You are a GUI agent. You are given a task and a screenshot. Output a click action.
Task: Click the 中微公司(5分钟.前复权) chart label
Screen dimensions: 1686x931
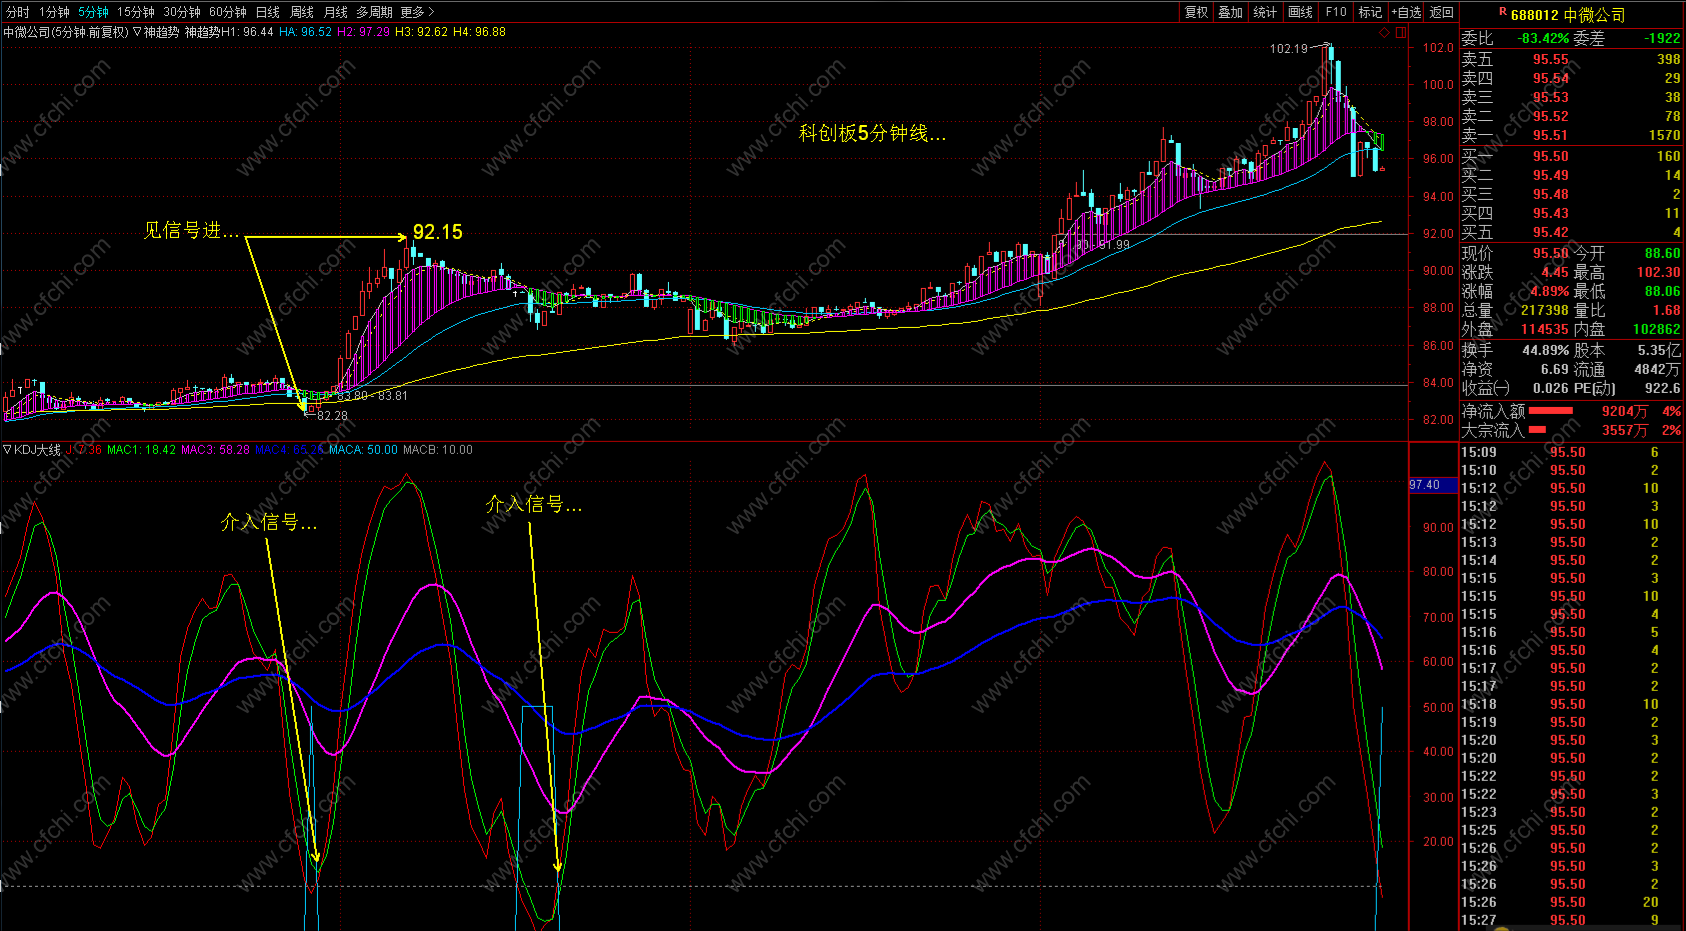click(66, 32)
